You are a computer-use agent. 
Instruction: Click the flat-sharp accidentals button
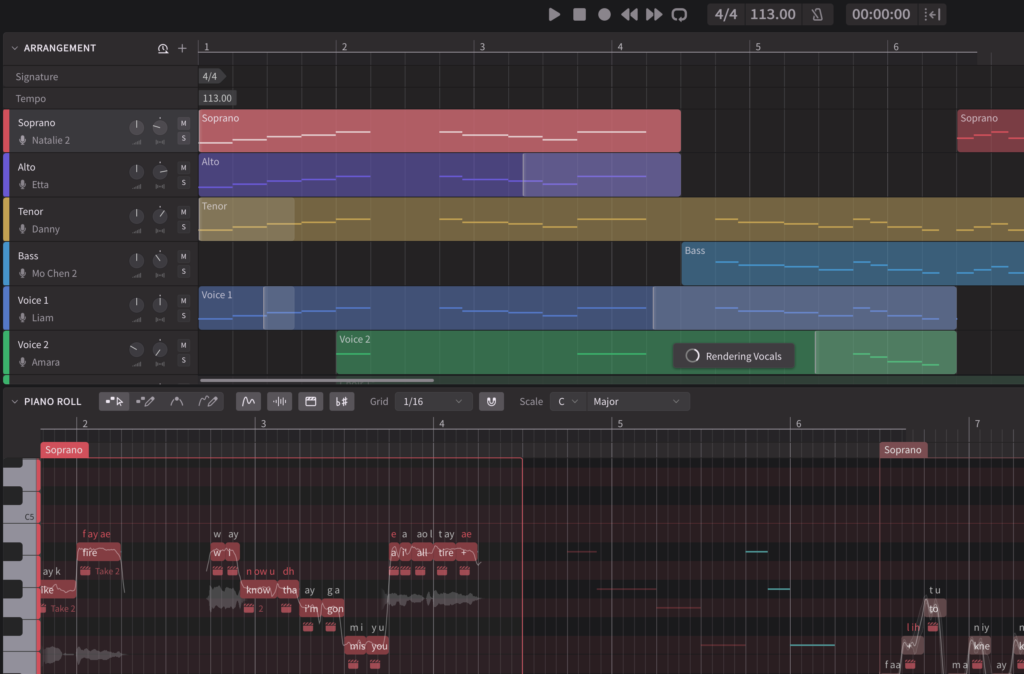point(341,401)
